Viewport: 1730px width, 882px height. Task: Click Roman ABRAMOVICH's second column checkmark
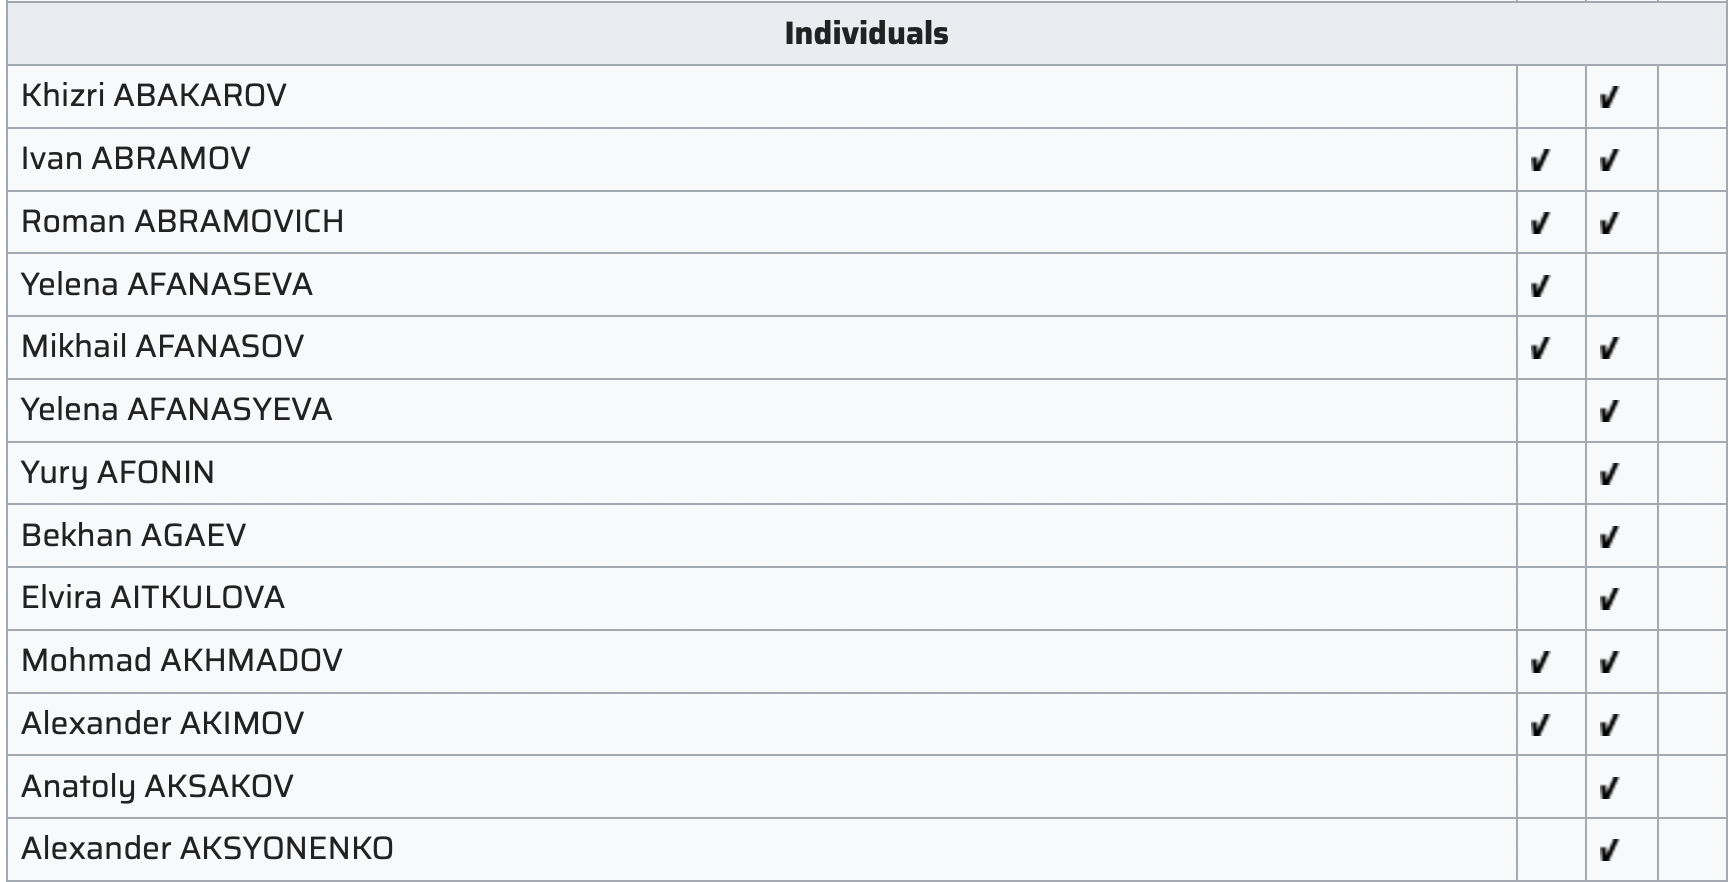click(1609, 223)
